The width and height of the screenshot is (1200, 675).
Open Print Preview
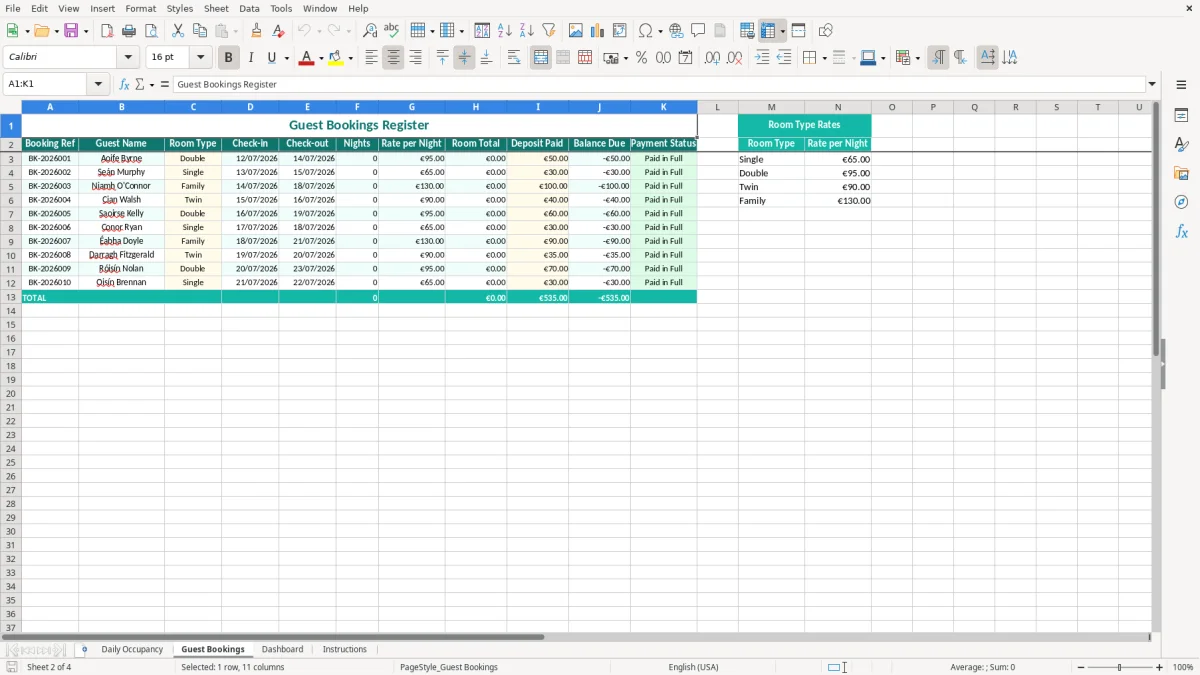coord(151,31)
